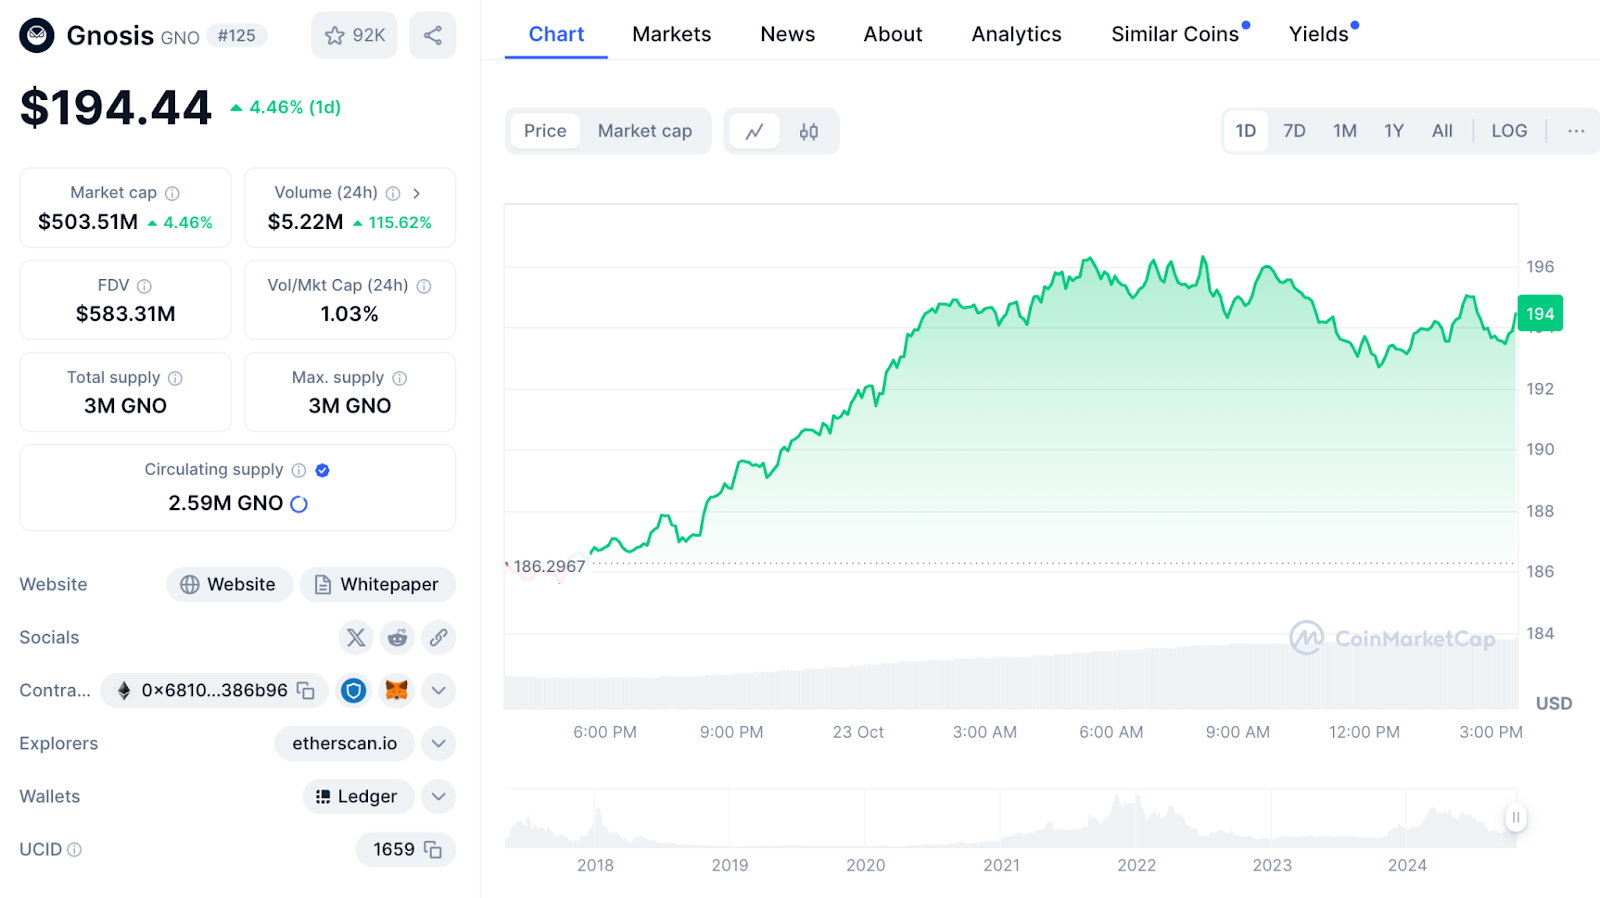Open the News tab
This screenshot has width=1600, height=898.
coord(787,34)
